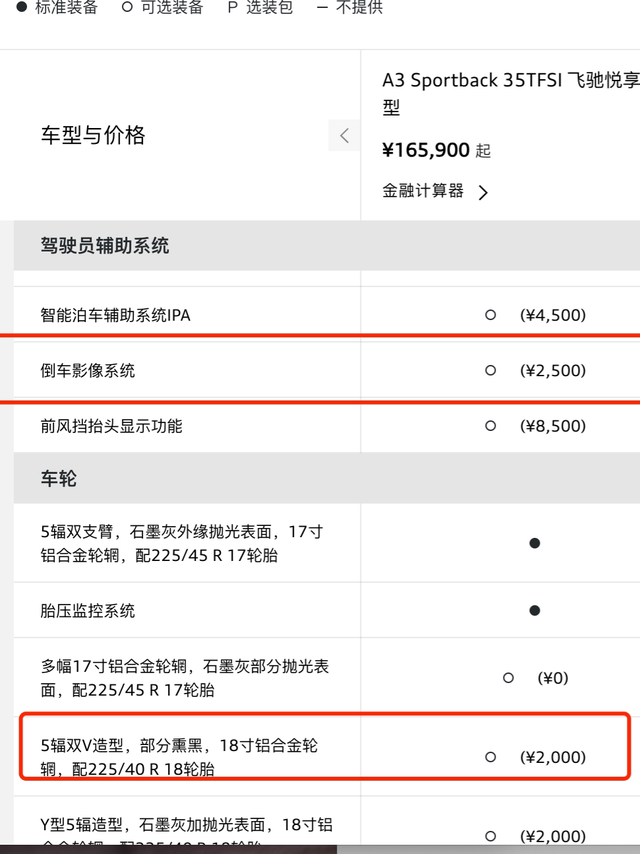Image resolution: width=640 pixels, height=854 pixels.
Task: Click the 车型与价格 heading
Action: [93, 136]
